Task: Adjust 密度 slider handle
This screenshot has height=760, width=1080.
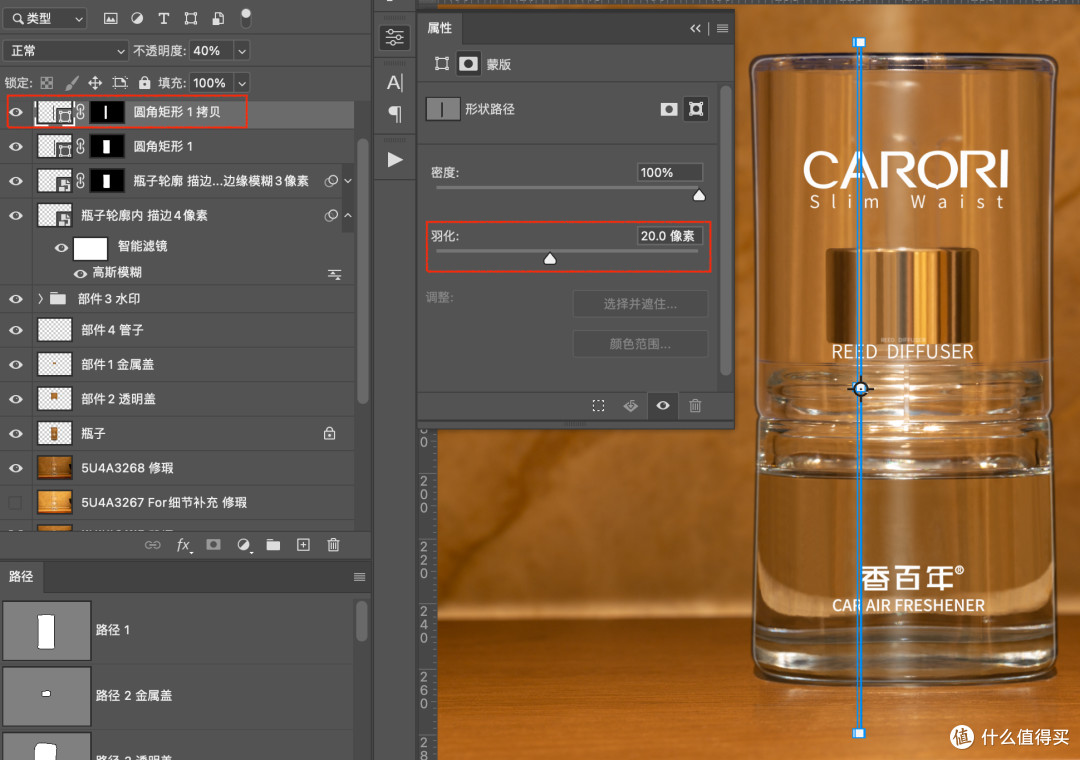Action: click(699, 195)
